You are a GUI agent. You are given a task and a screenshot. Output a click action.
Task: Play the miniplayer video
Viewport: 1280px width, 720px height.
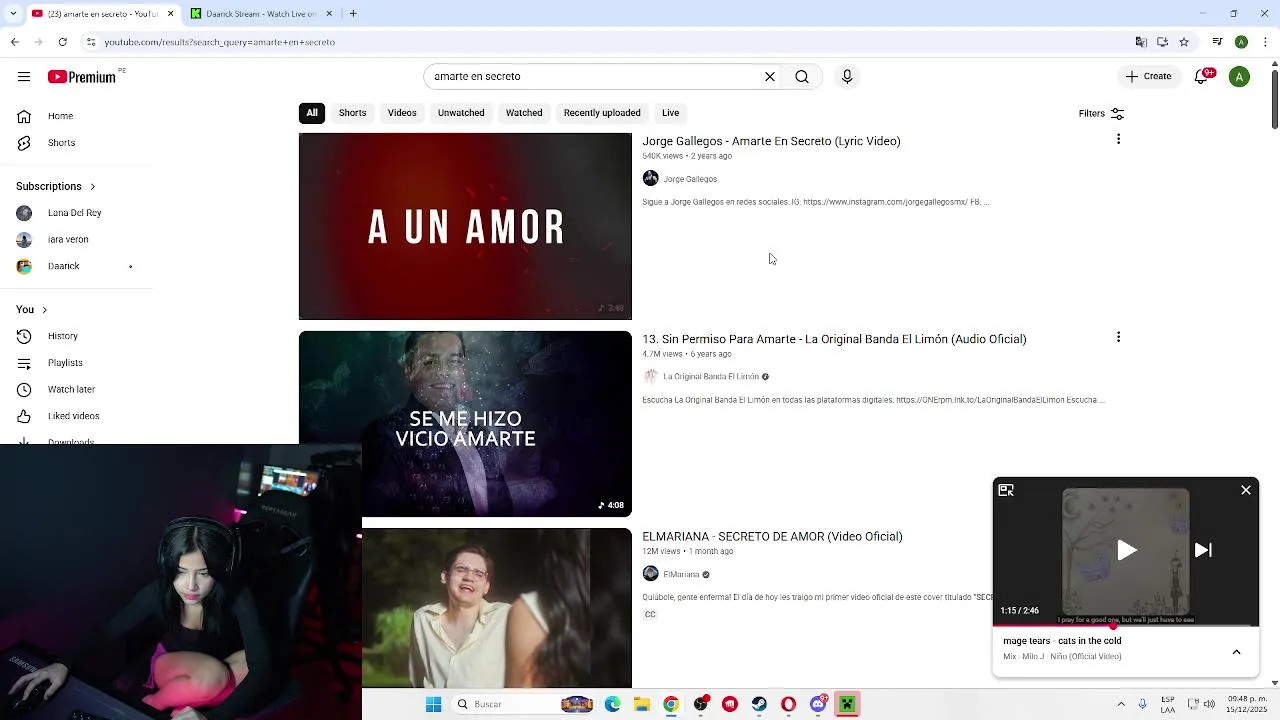point(1126,550)
